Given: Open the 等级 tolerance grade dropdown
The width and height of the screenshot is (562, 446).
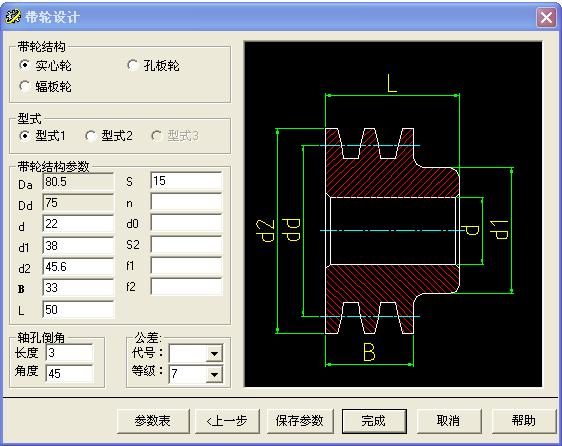Looking at the screenshot, I should coord(214,374).
